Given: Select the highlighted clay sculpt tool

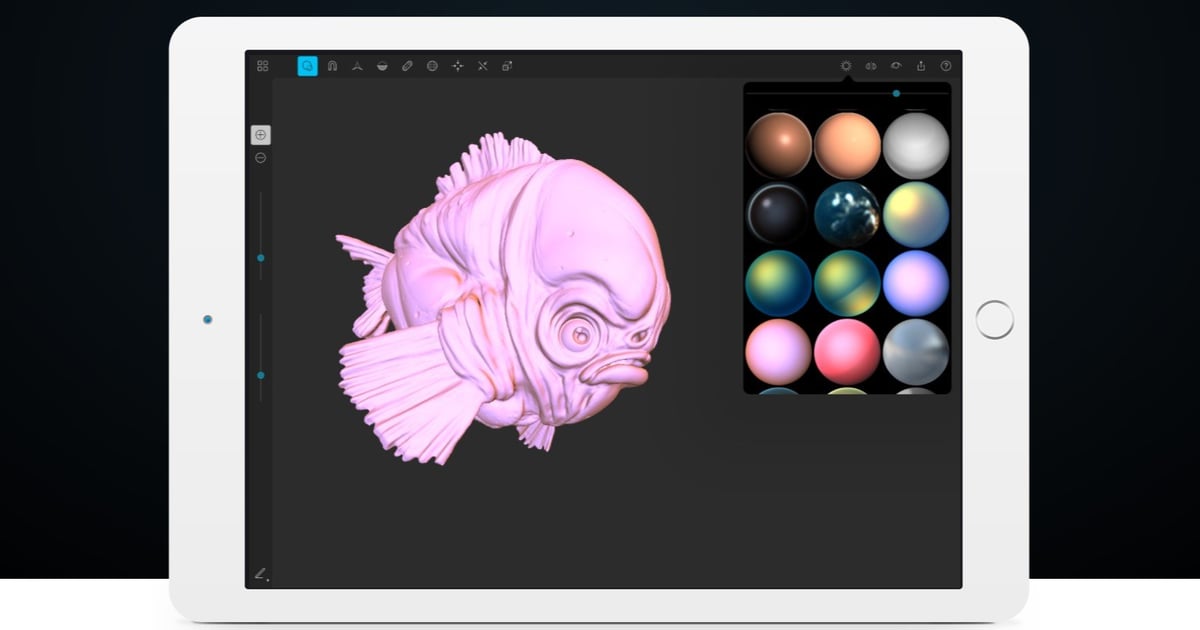Looking at the screenshot, I should tap(307, 65).
